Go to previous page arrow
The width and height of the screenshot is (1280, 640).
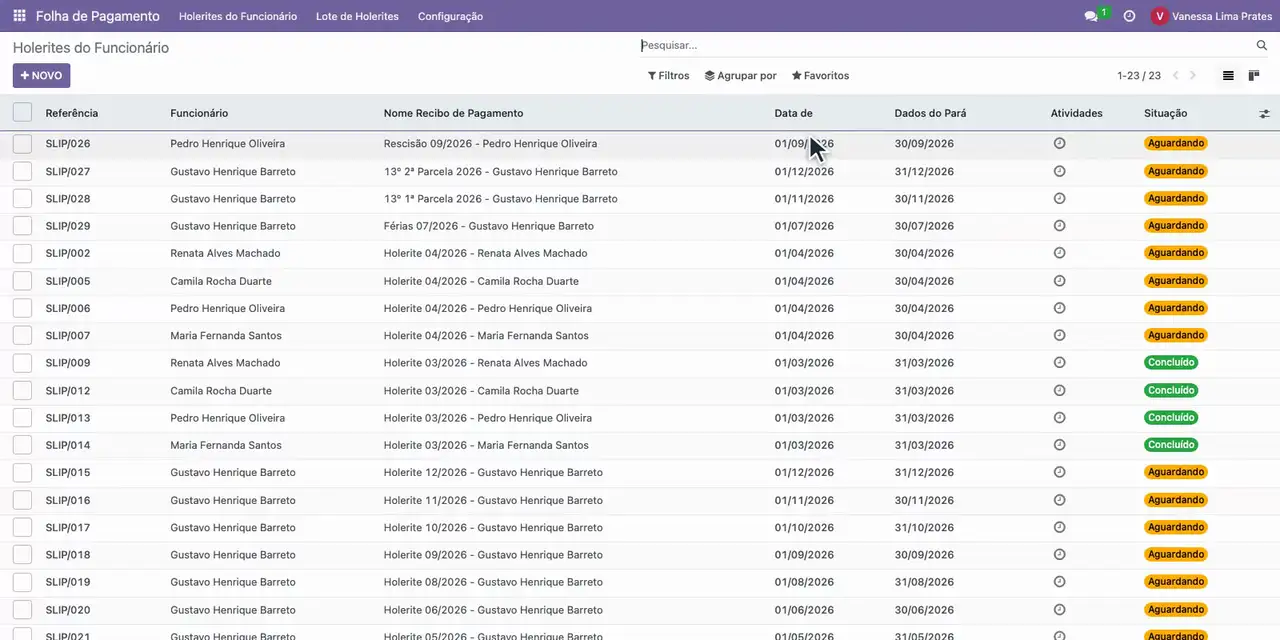pyautogui.click(x=1175, y=75)
